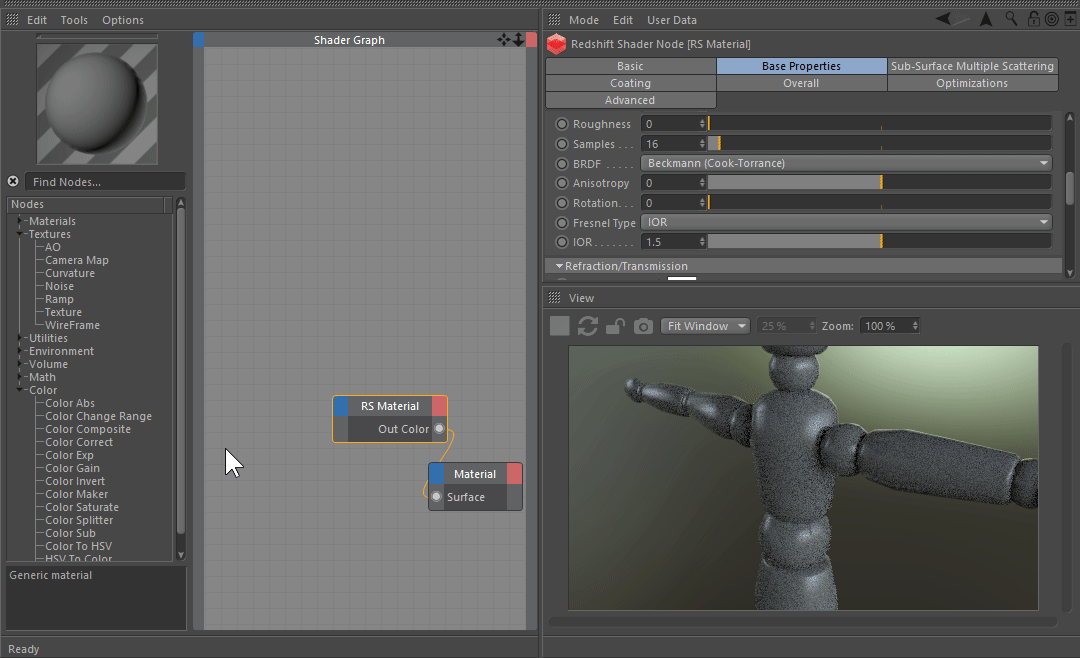
Task: Open the User Data menu
Action: [672, 20]
